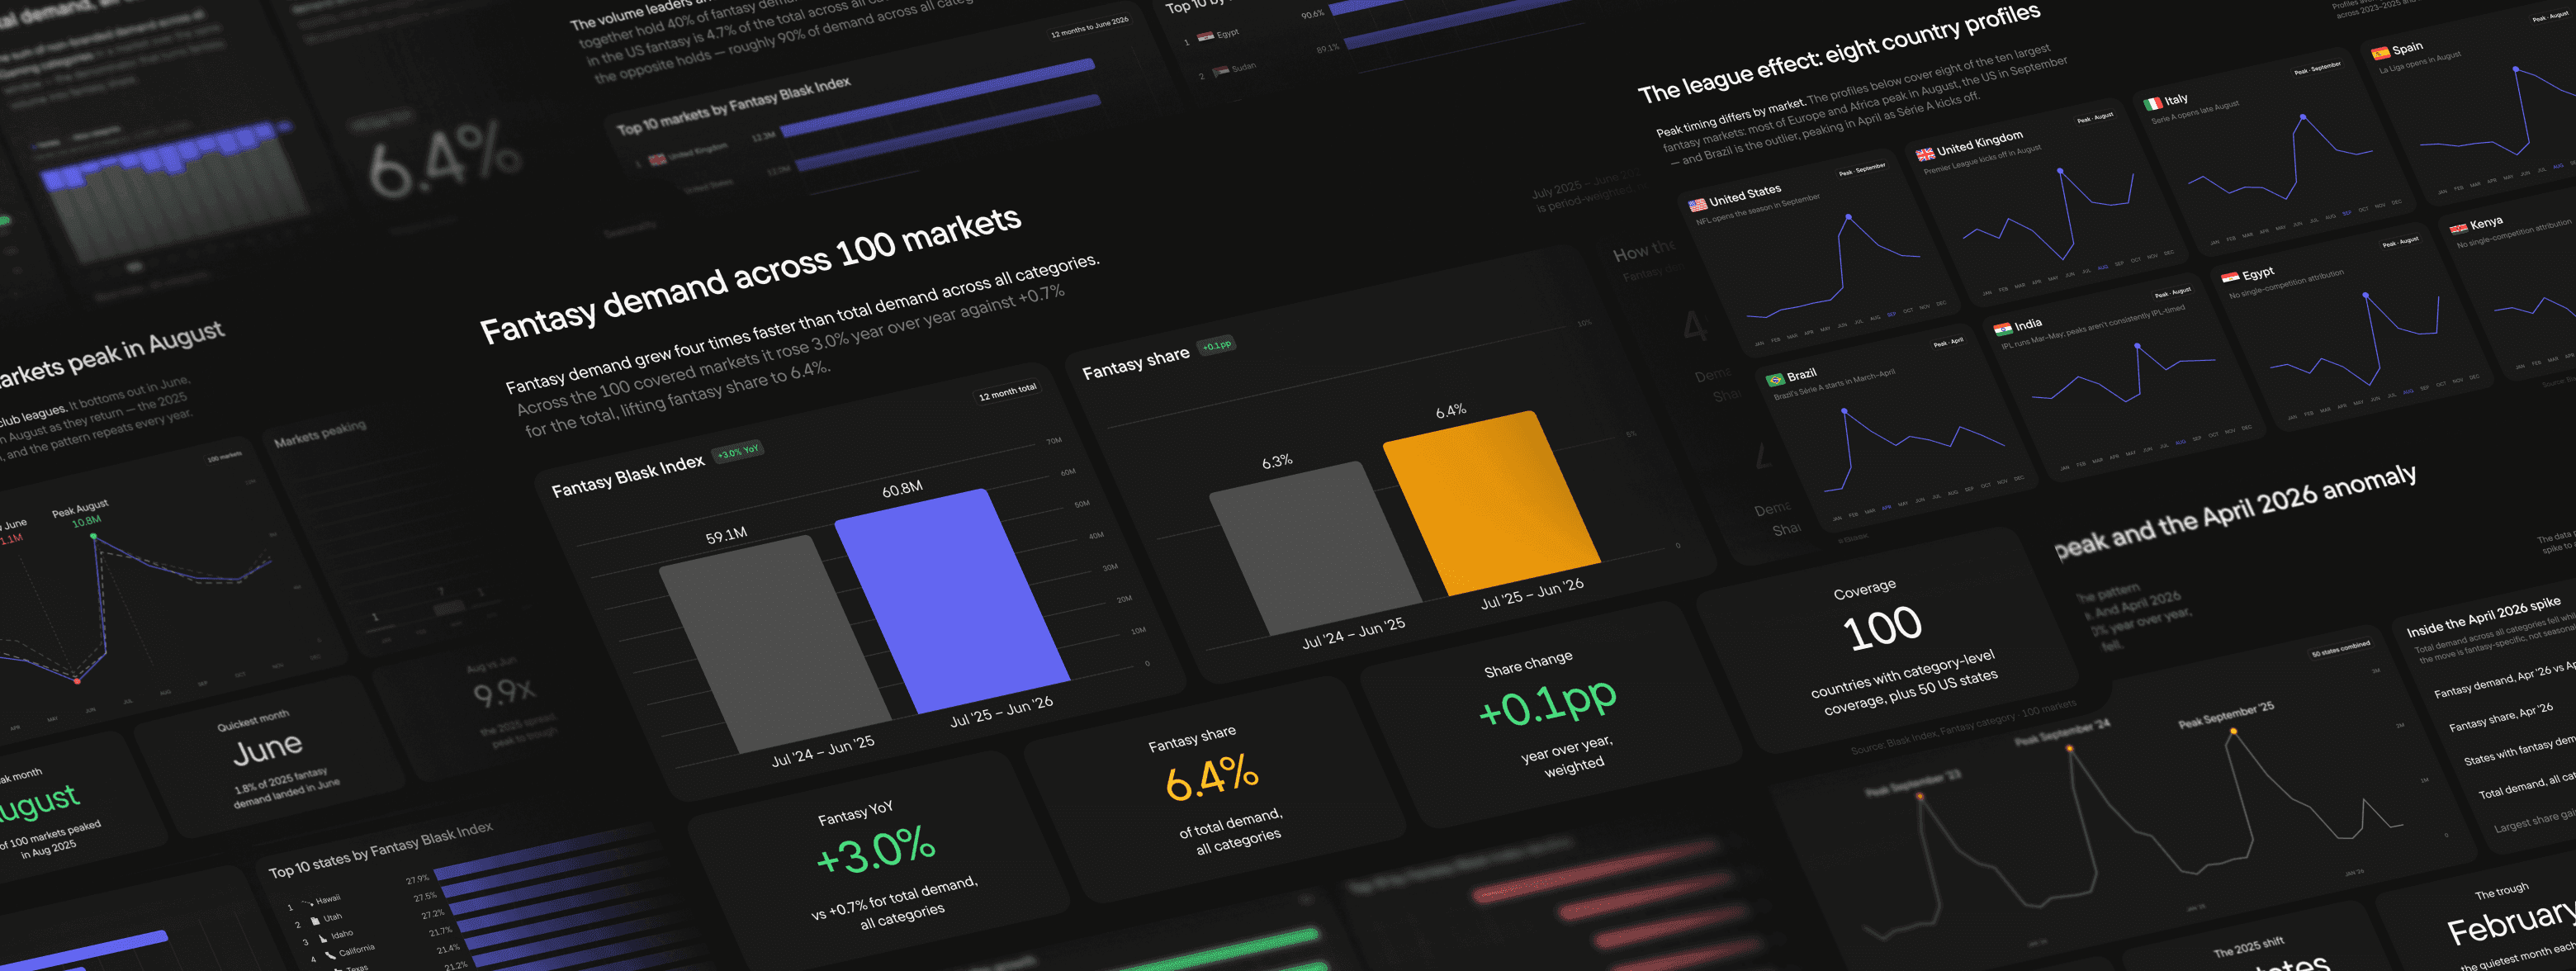
Task: Click the Spain flag icon
Action: 2381,53
